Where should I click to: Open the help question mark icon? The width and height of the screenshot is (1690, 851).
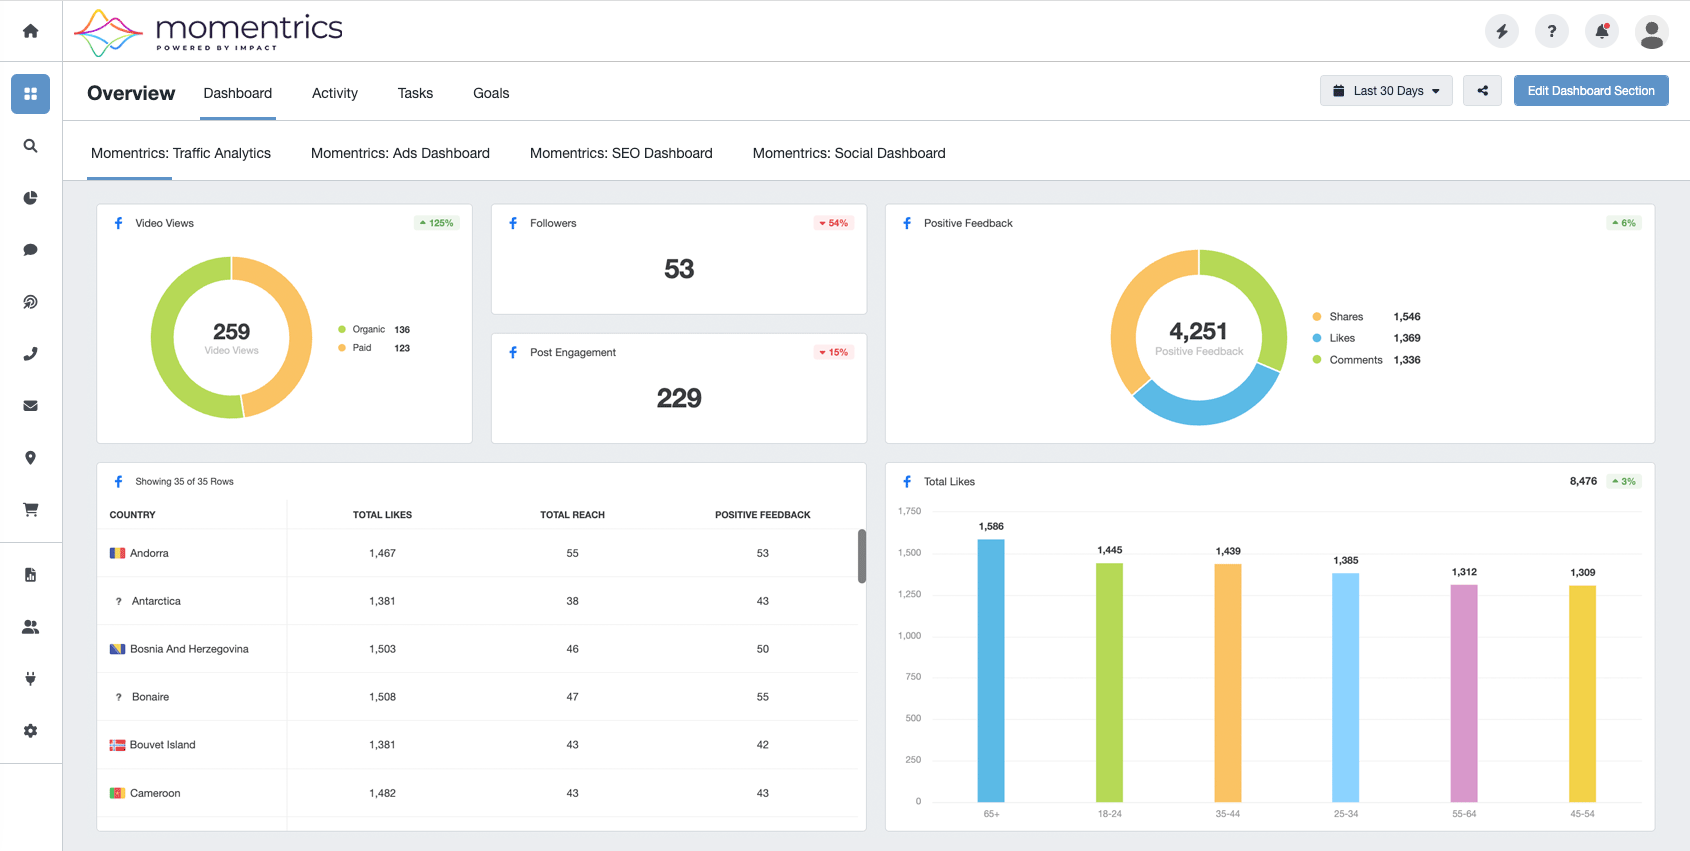1552,31
